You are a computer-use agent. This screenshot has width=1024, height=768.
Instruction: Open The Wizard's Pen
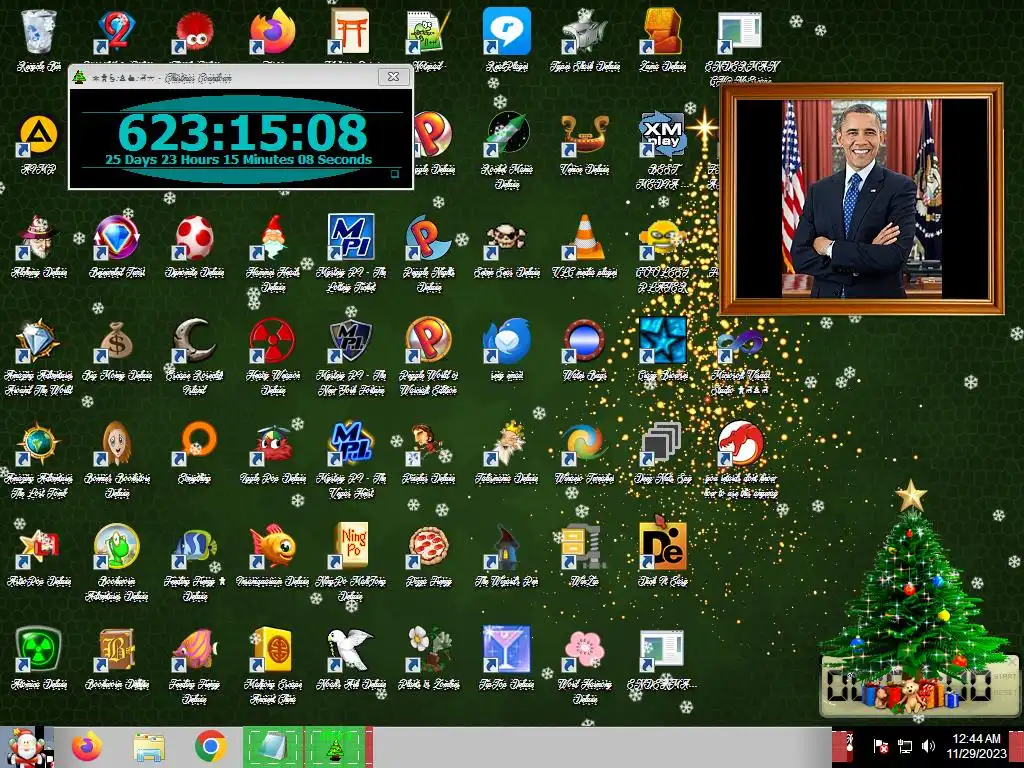pos(506,547)
